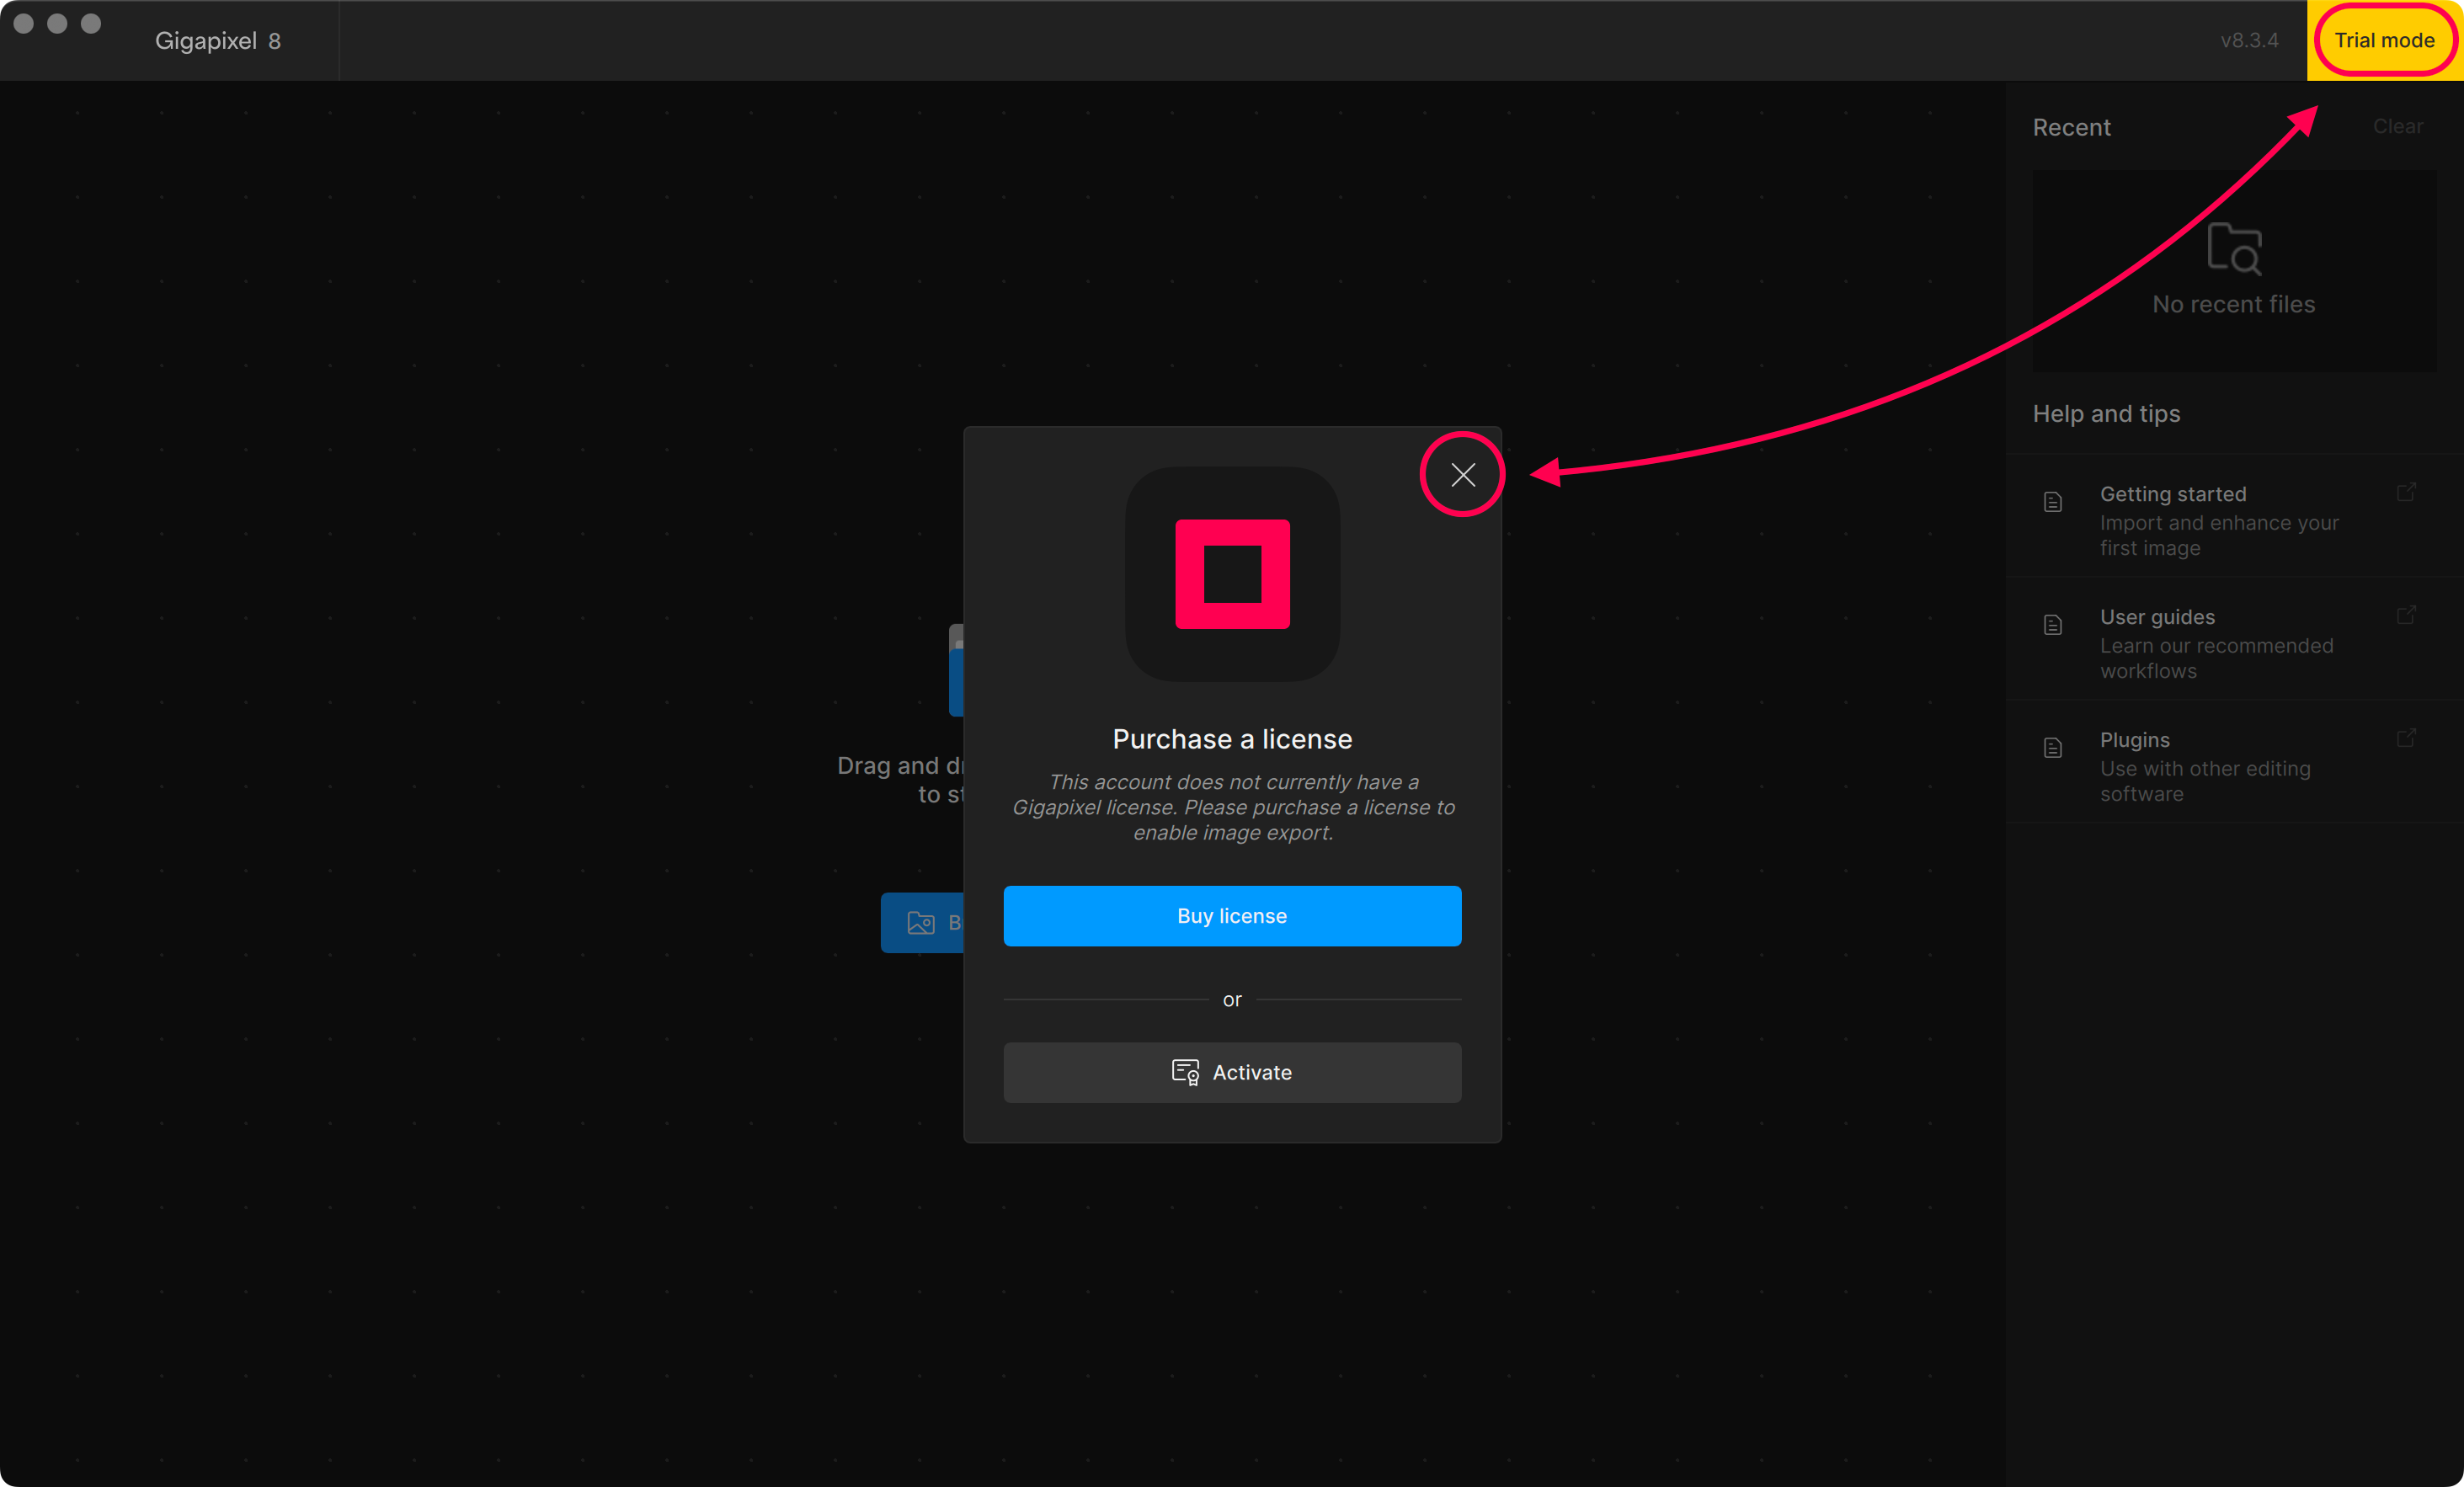Viewport: 2464px width, 1487px height.
Task: Click the yellow Trial mode button
Action: pos(2384,40)
